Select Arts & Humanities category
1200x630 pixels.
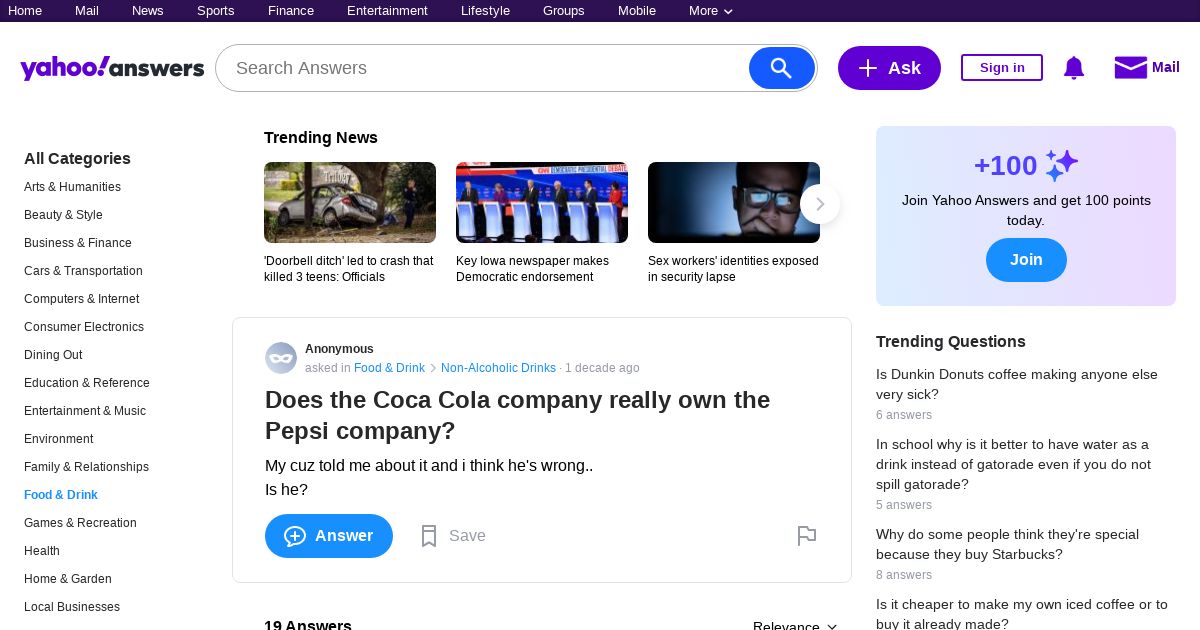coord(72,187)
